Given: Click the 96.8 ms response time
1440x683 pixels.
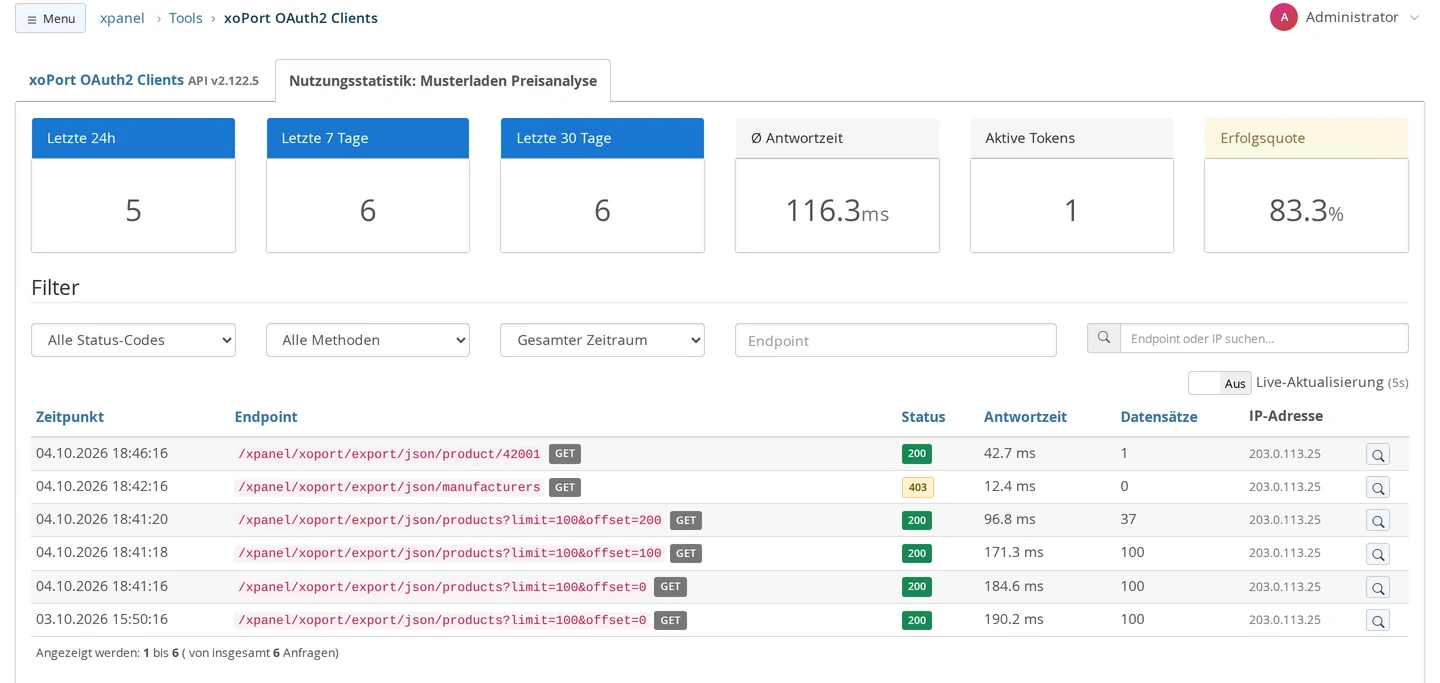Looking at the screenshot, I should pyautogui.click(x=1010, y=519).
